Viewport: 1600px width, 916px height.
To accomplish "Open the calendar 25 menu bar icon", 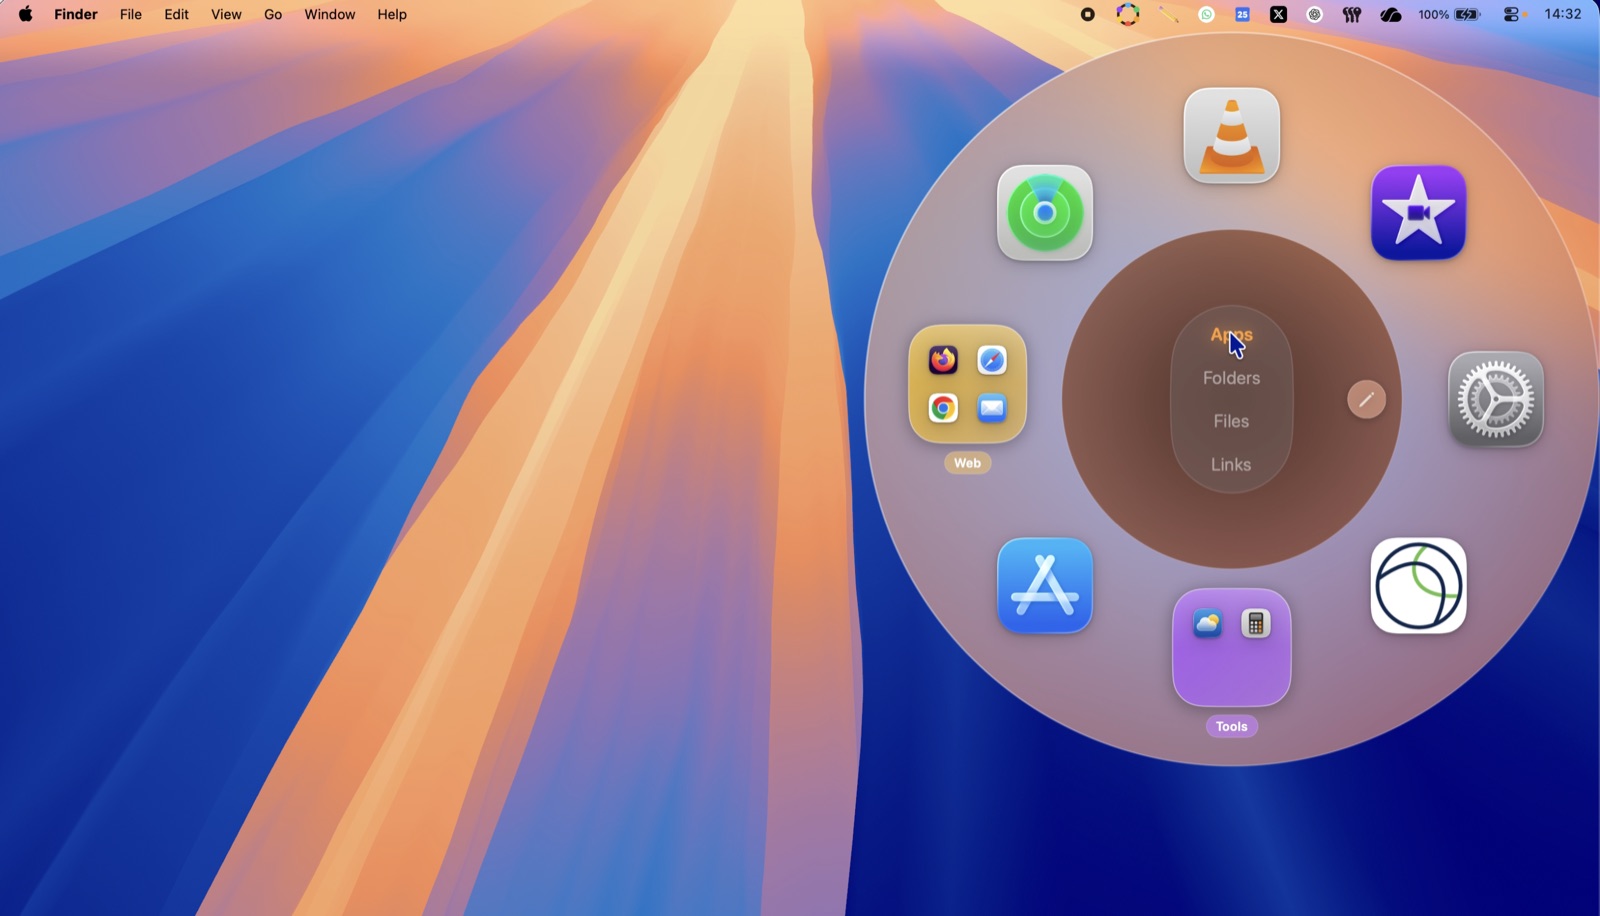I will [x=1242, y=14].
